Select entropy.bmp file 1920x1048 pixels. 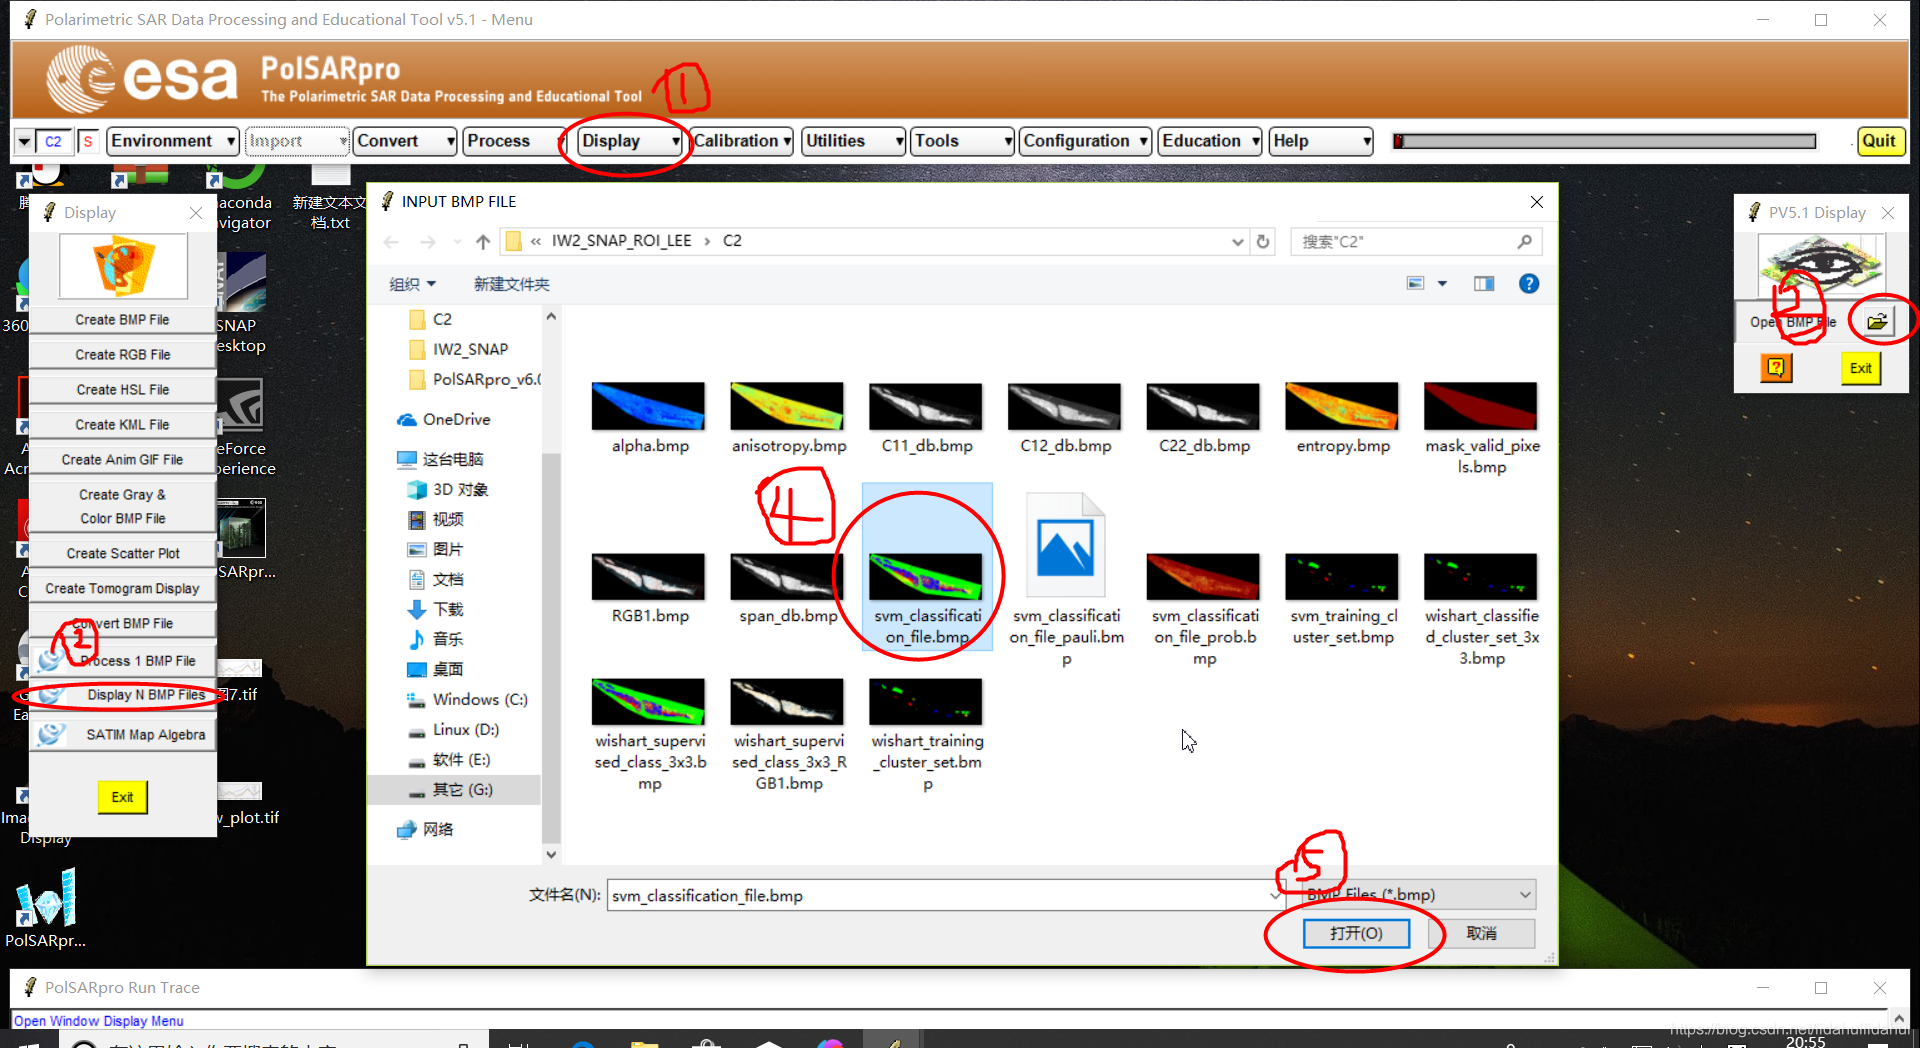[1342, 418]
